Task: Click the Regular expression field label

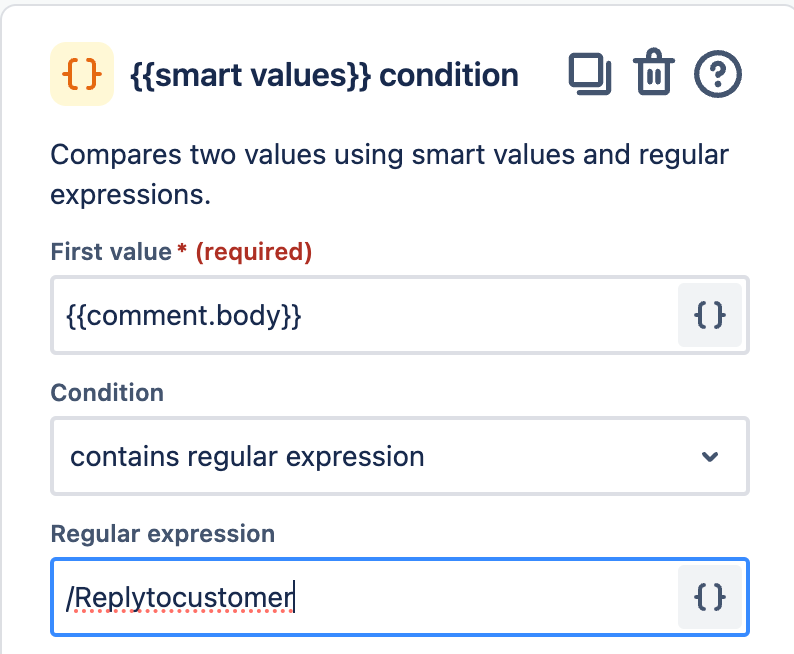Action: [x=163, y=534]
